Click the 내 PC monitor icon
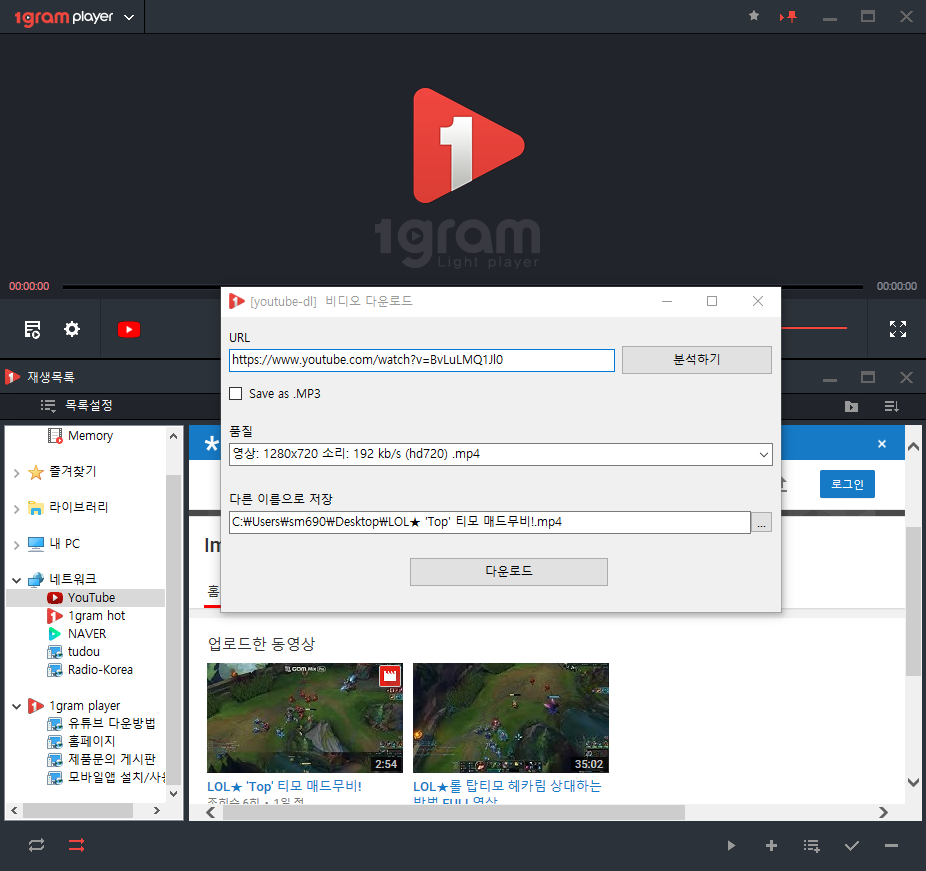Image resolution: width=926 pixels, height=871 pixels. 36,544
